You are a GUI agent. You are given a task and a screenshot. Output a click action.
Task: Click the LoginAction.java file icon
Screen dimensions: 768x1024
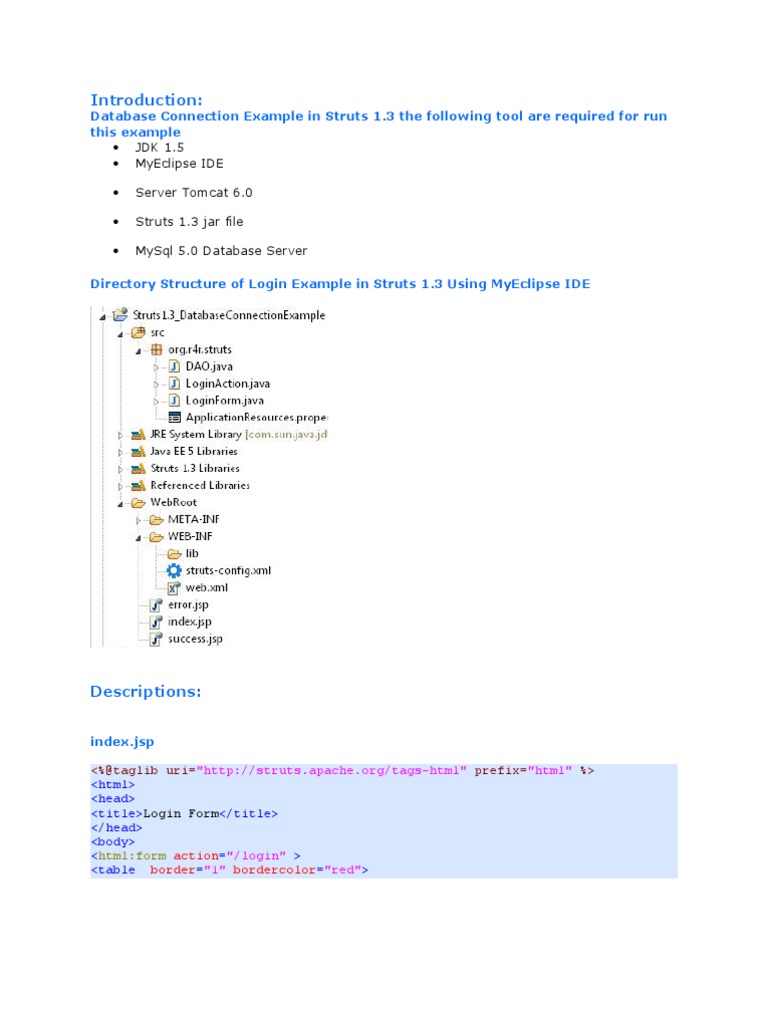[174, 383]
